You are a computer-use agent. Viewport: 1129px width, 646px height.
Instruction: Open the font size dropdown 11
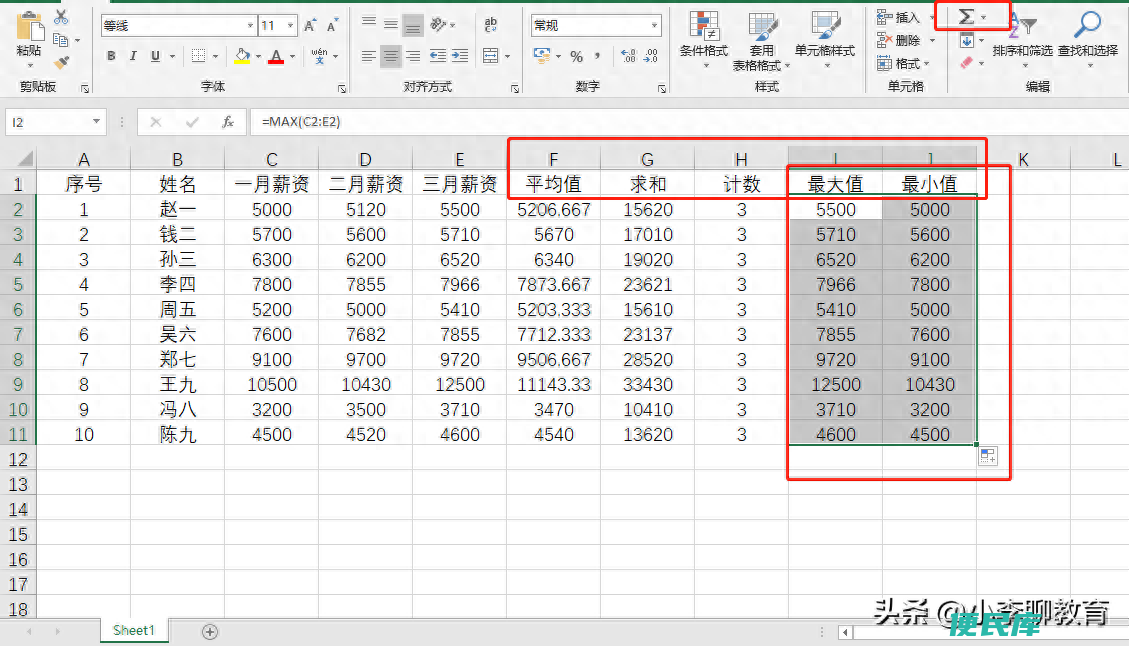click(x=290, y=25)
